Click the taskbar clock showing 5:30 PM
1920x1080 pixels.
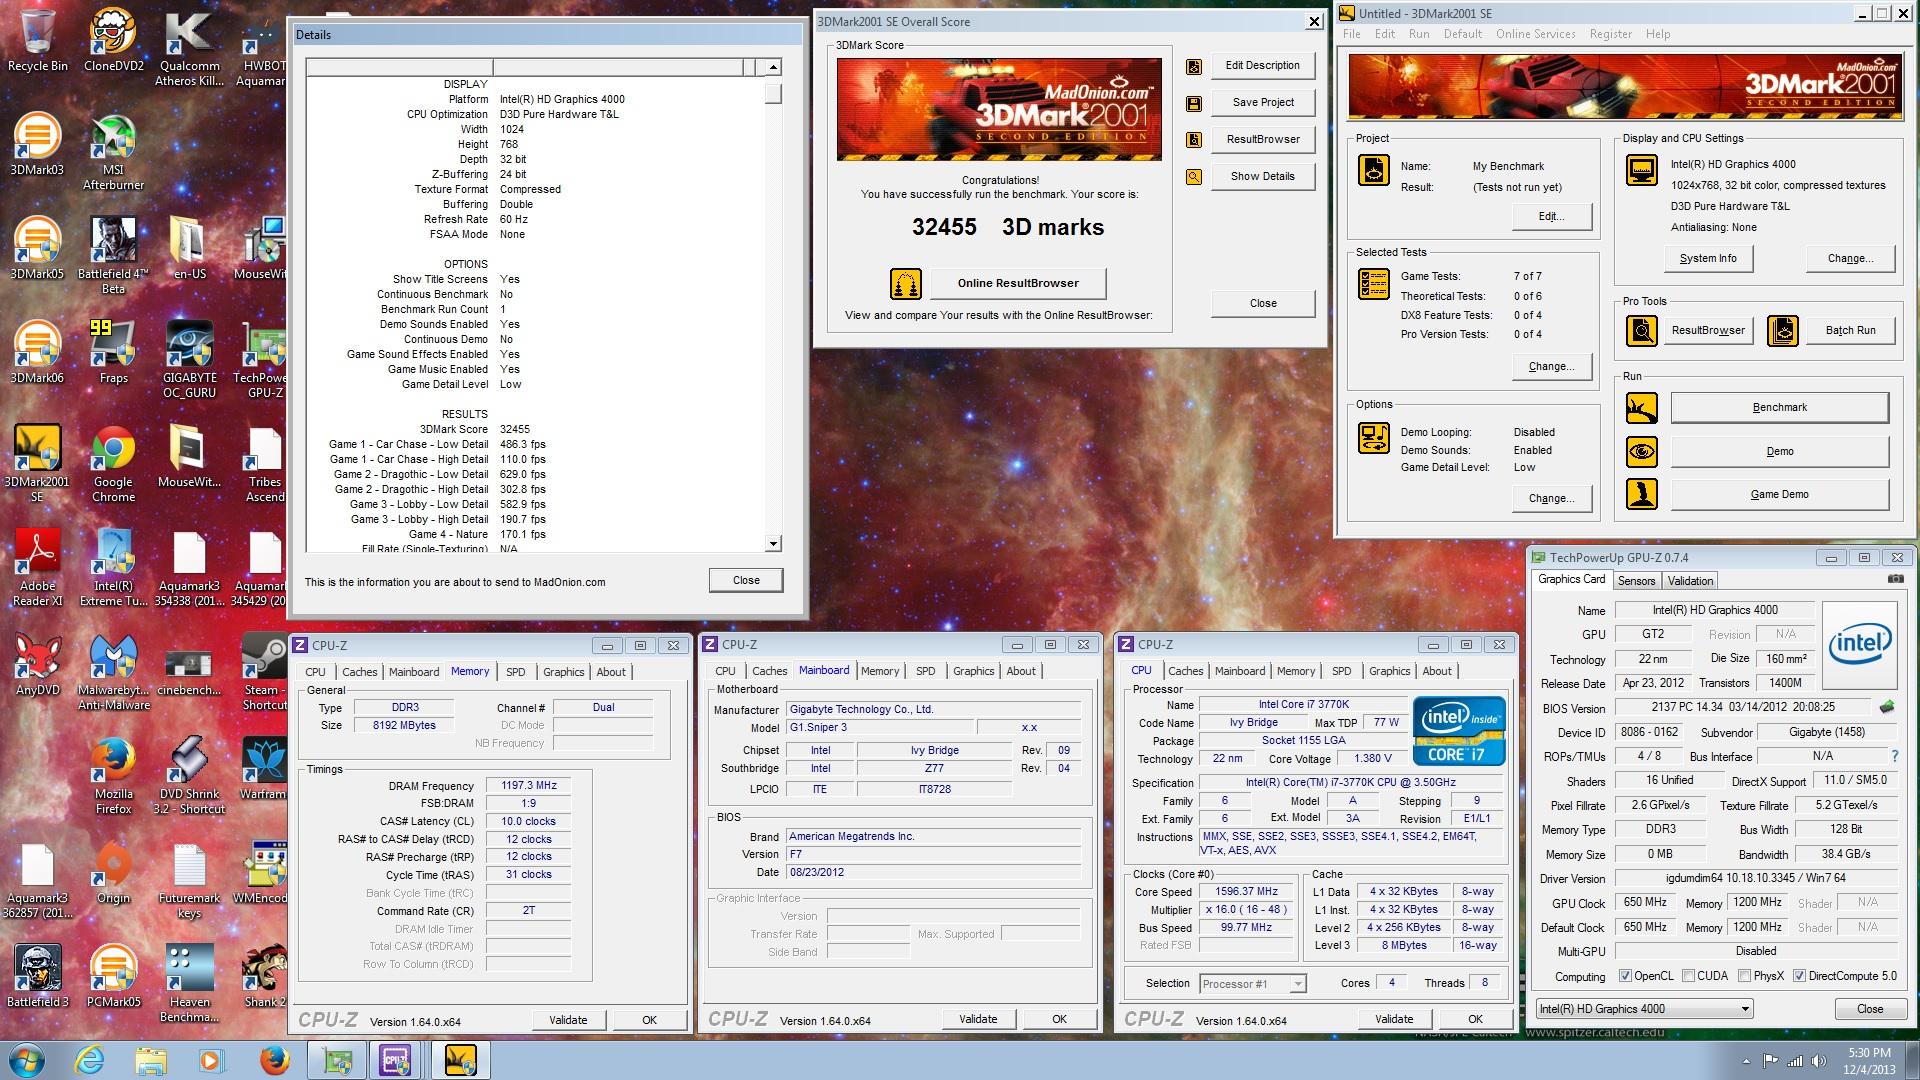(1869, 1061)
